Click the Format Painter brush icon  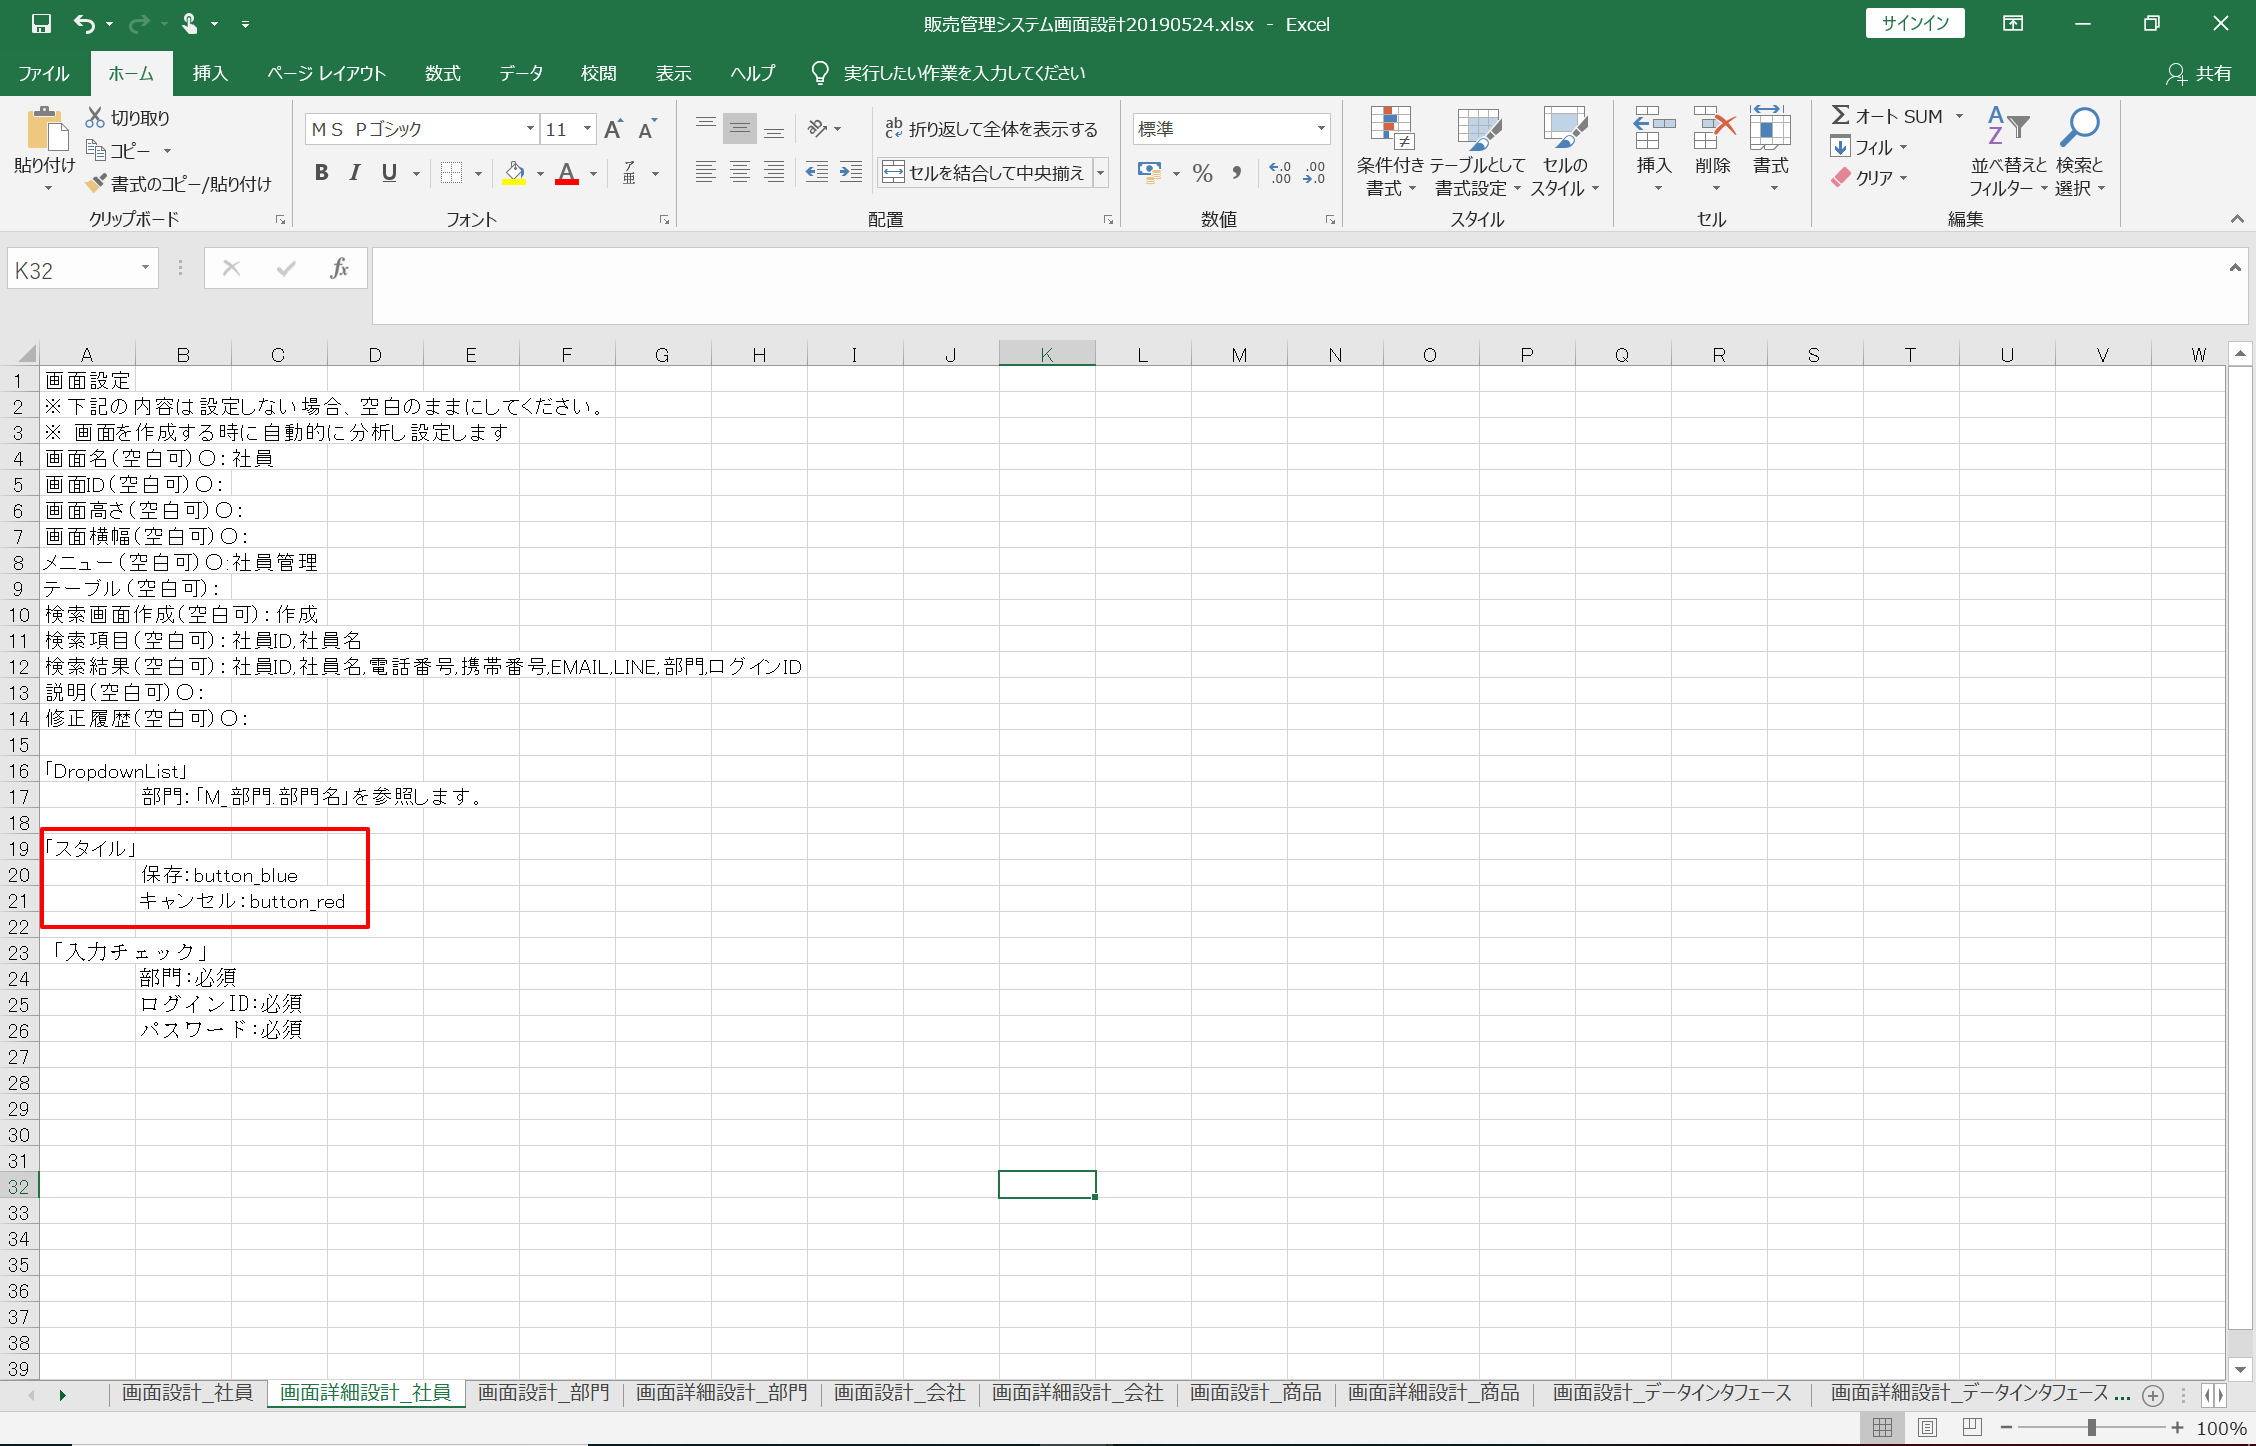coord(96,184)
